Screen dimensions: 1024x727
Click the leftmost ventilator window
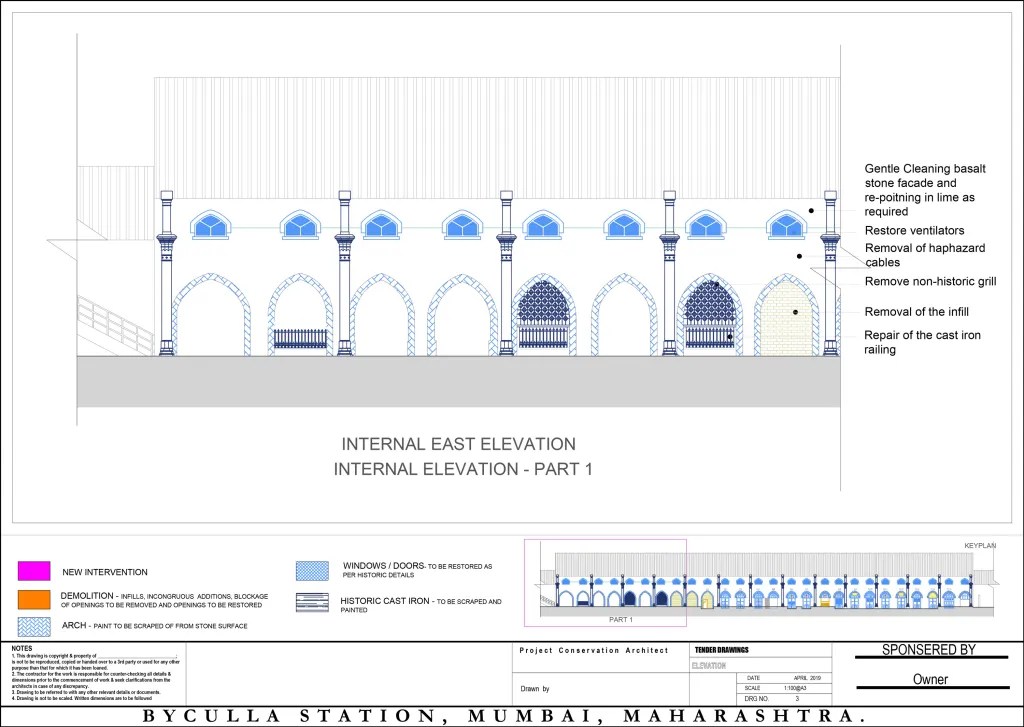click(208, 225)
